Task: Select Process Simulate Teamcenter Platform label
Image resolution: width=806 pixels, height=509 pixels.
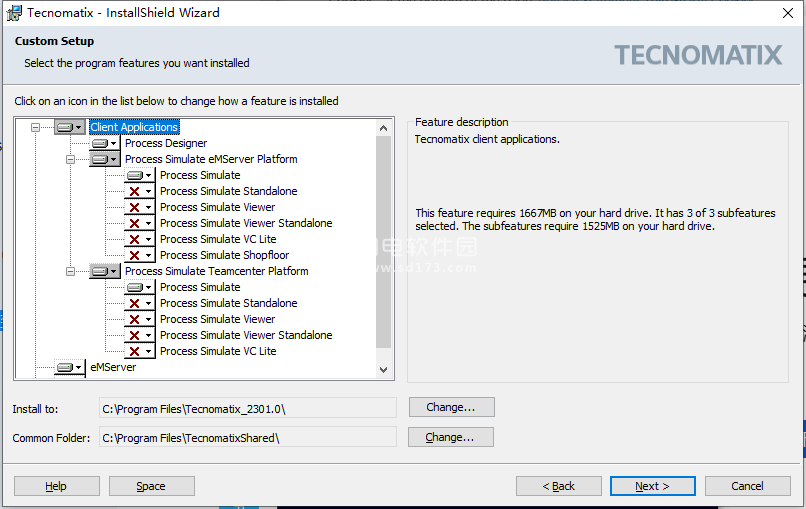Action: pos(217,271)
